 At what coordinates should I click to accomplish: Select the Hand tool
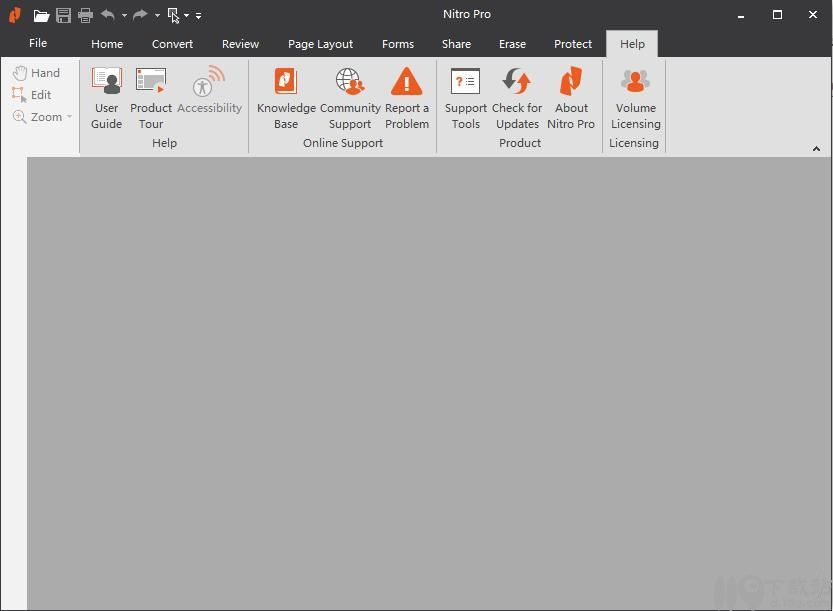click(36, 73)
